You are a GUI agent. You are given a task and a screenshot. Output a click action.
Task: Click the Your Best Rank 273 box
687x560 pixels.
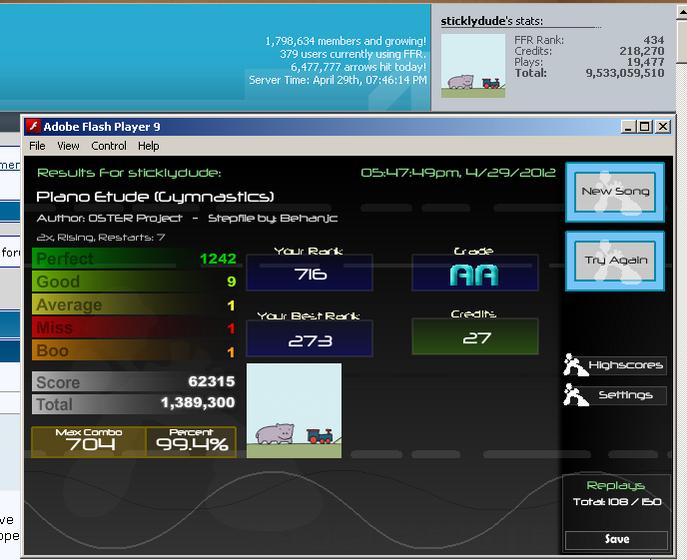click(310, 338)
